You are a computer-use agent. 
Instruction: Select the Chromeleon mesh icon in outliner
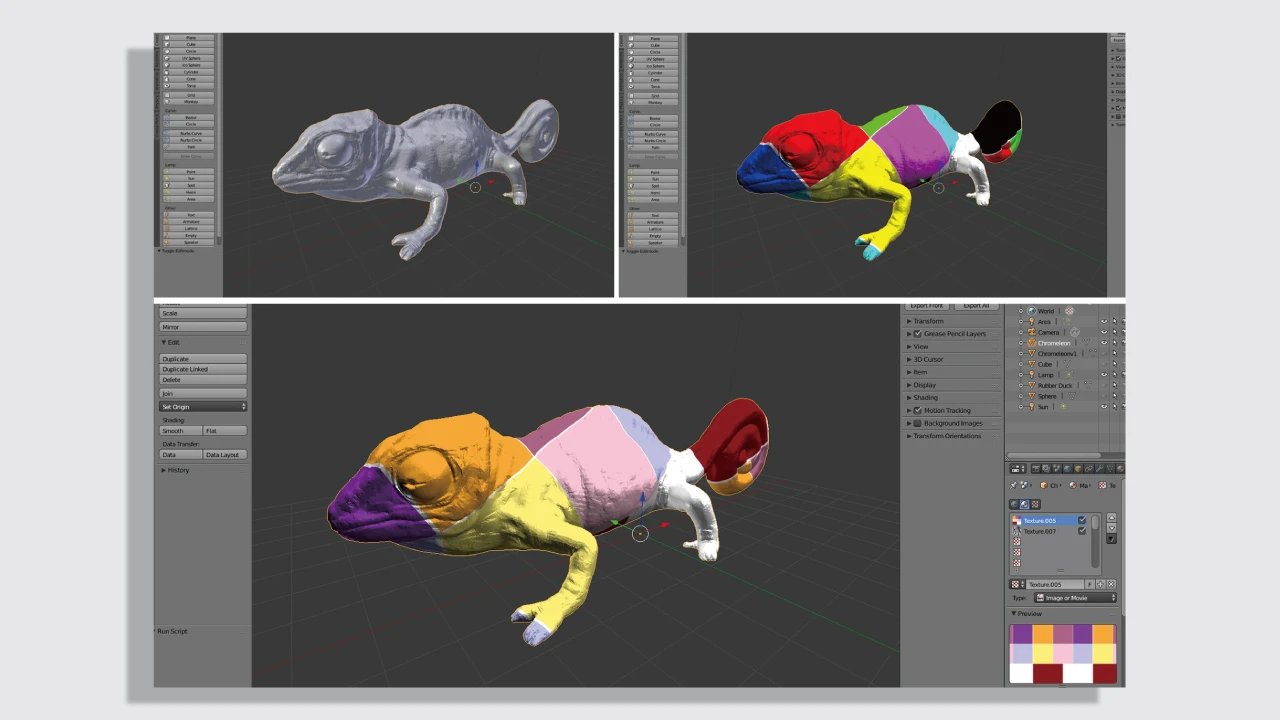pyautogui.click(x=1032, y=343)
